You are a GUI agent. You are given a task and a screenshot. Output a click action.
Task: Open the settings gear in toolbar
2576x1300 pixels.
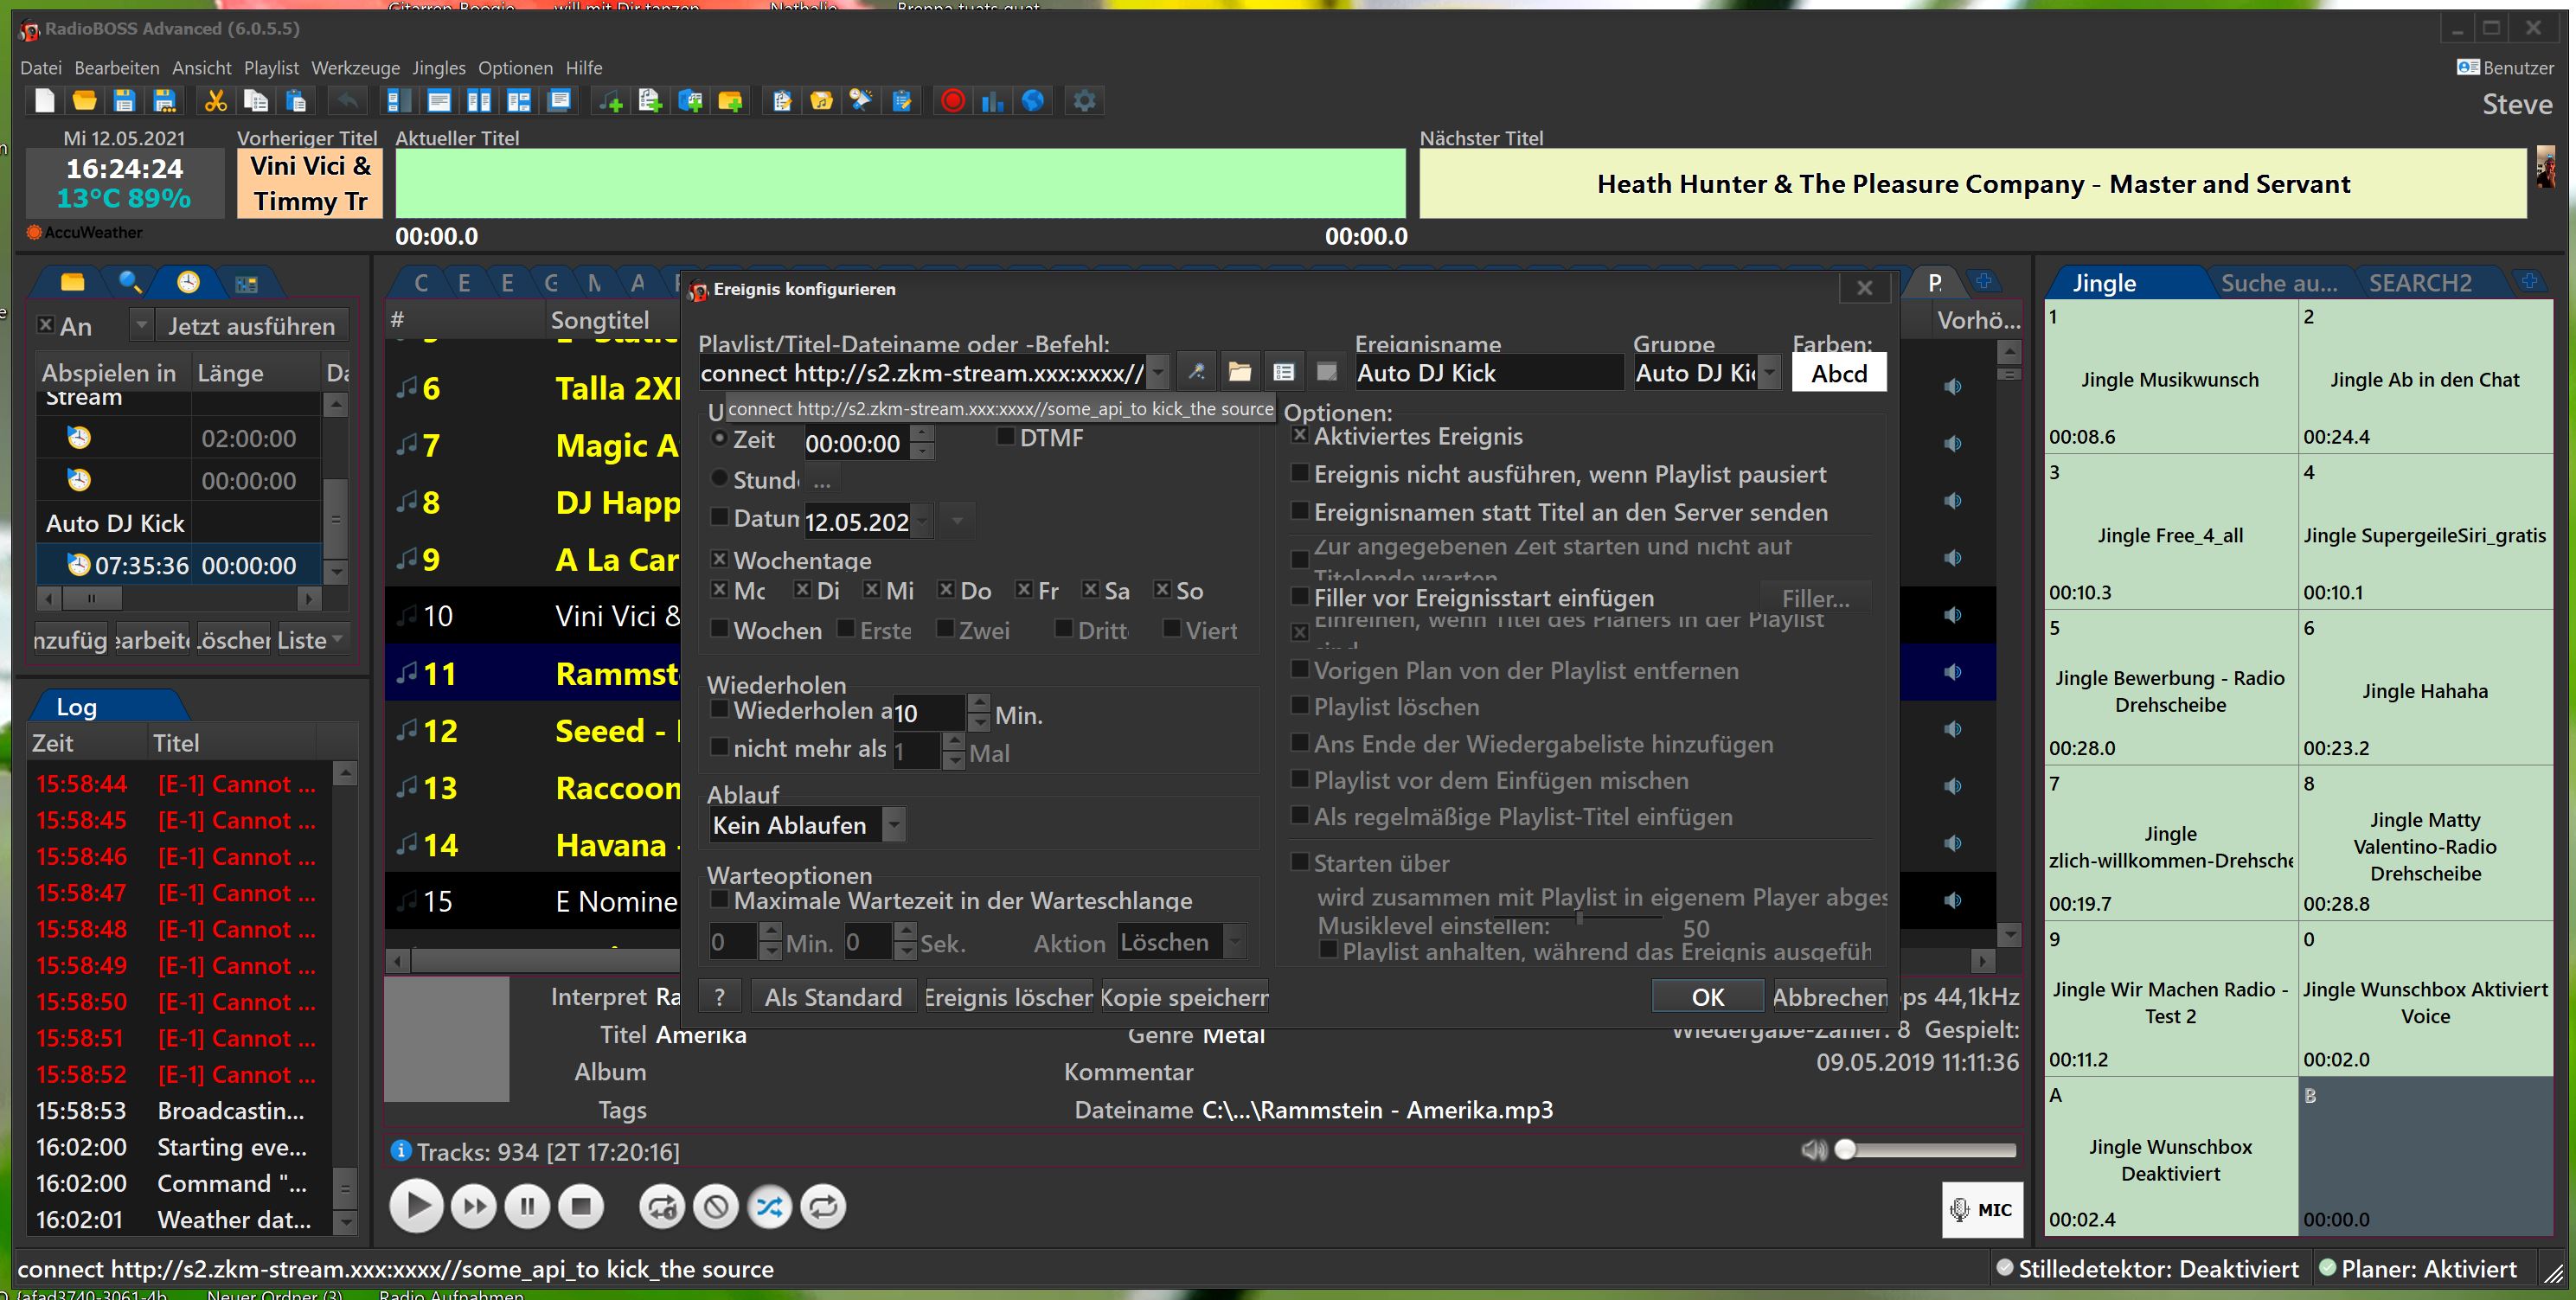pos(1084,101)
